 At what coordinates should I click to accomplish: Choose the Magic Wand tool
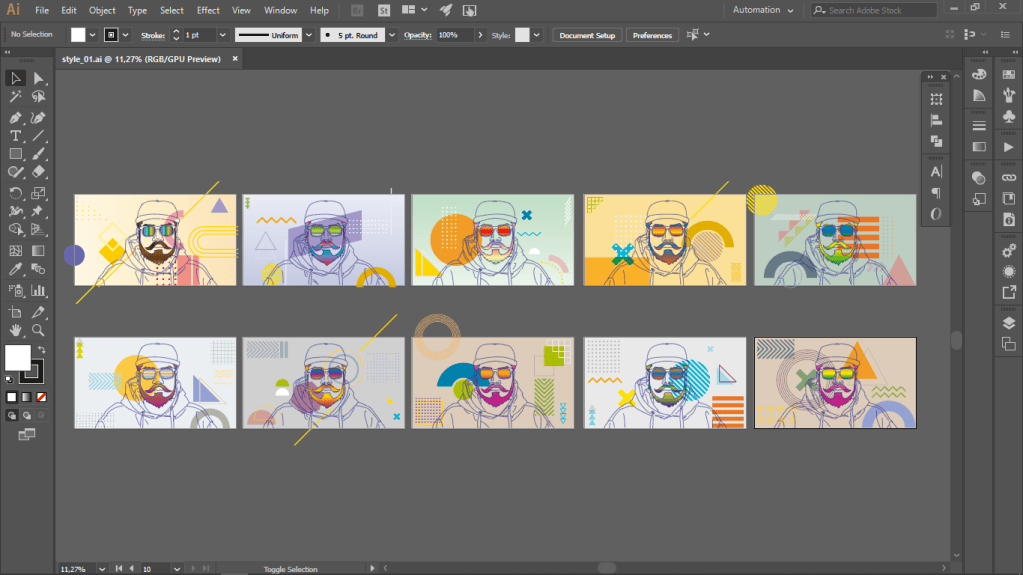16,97
